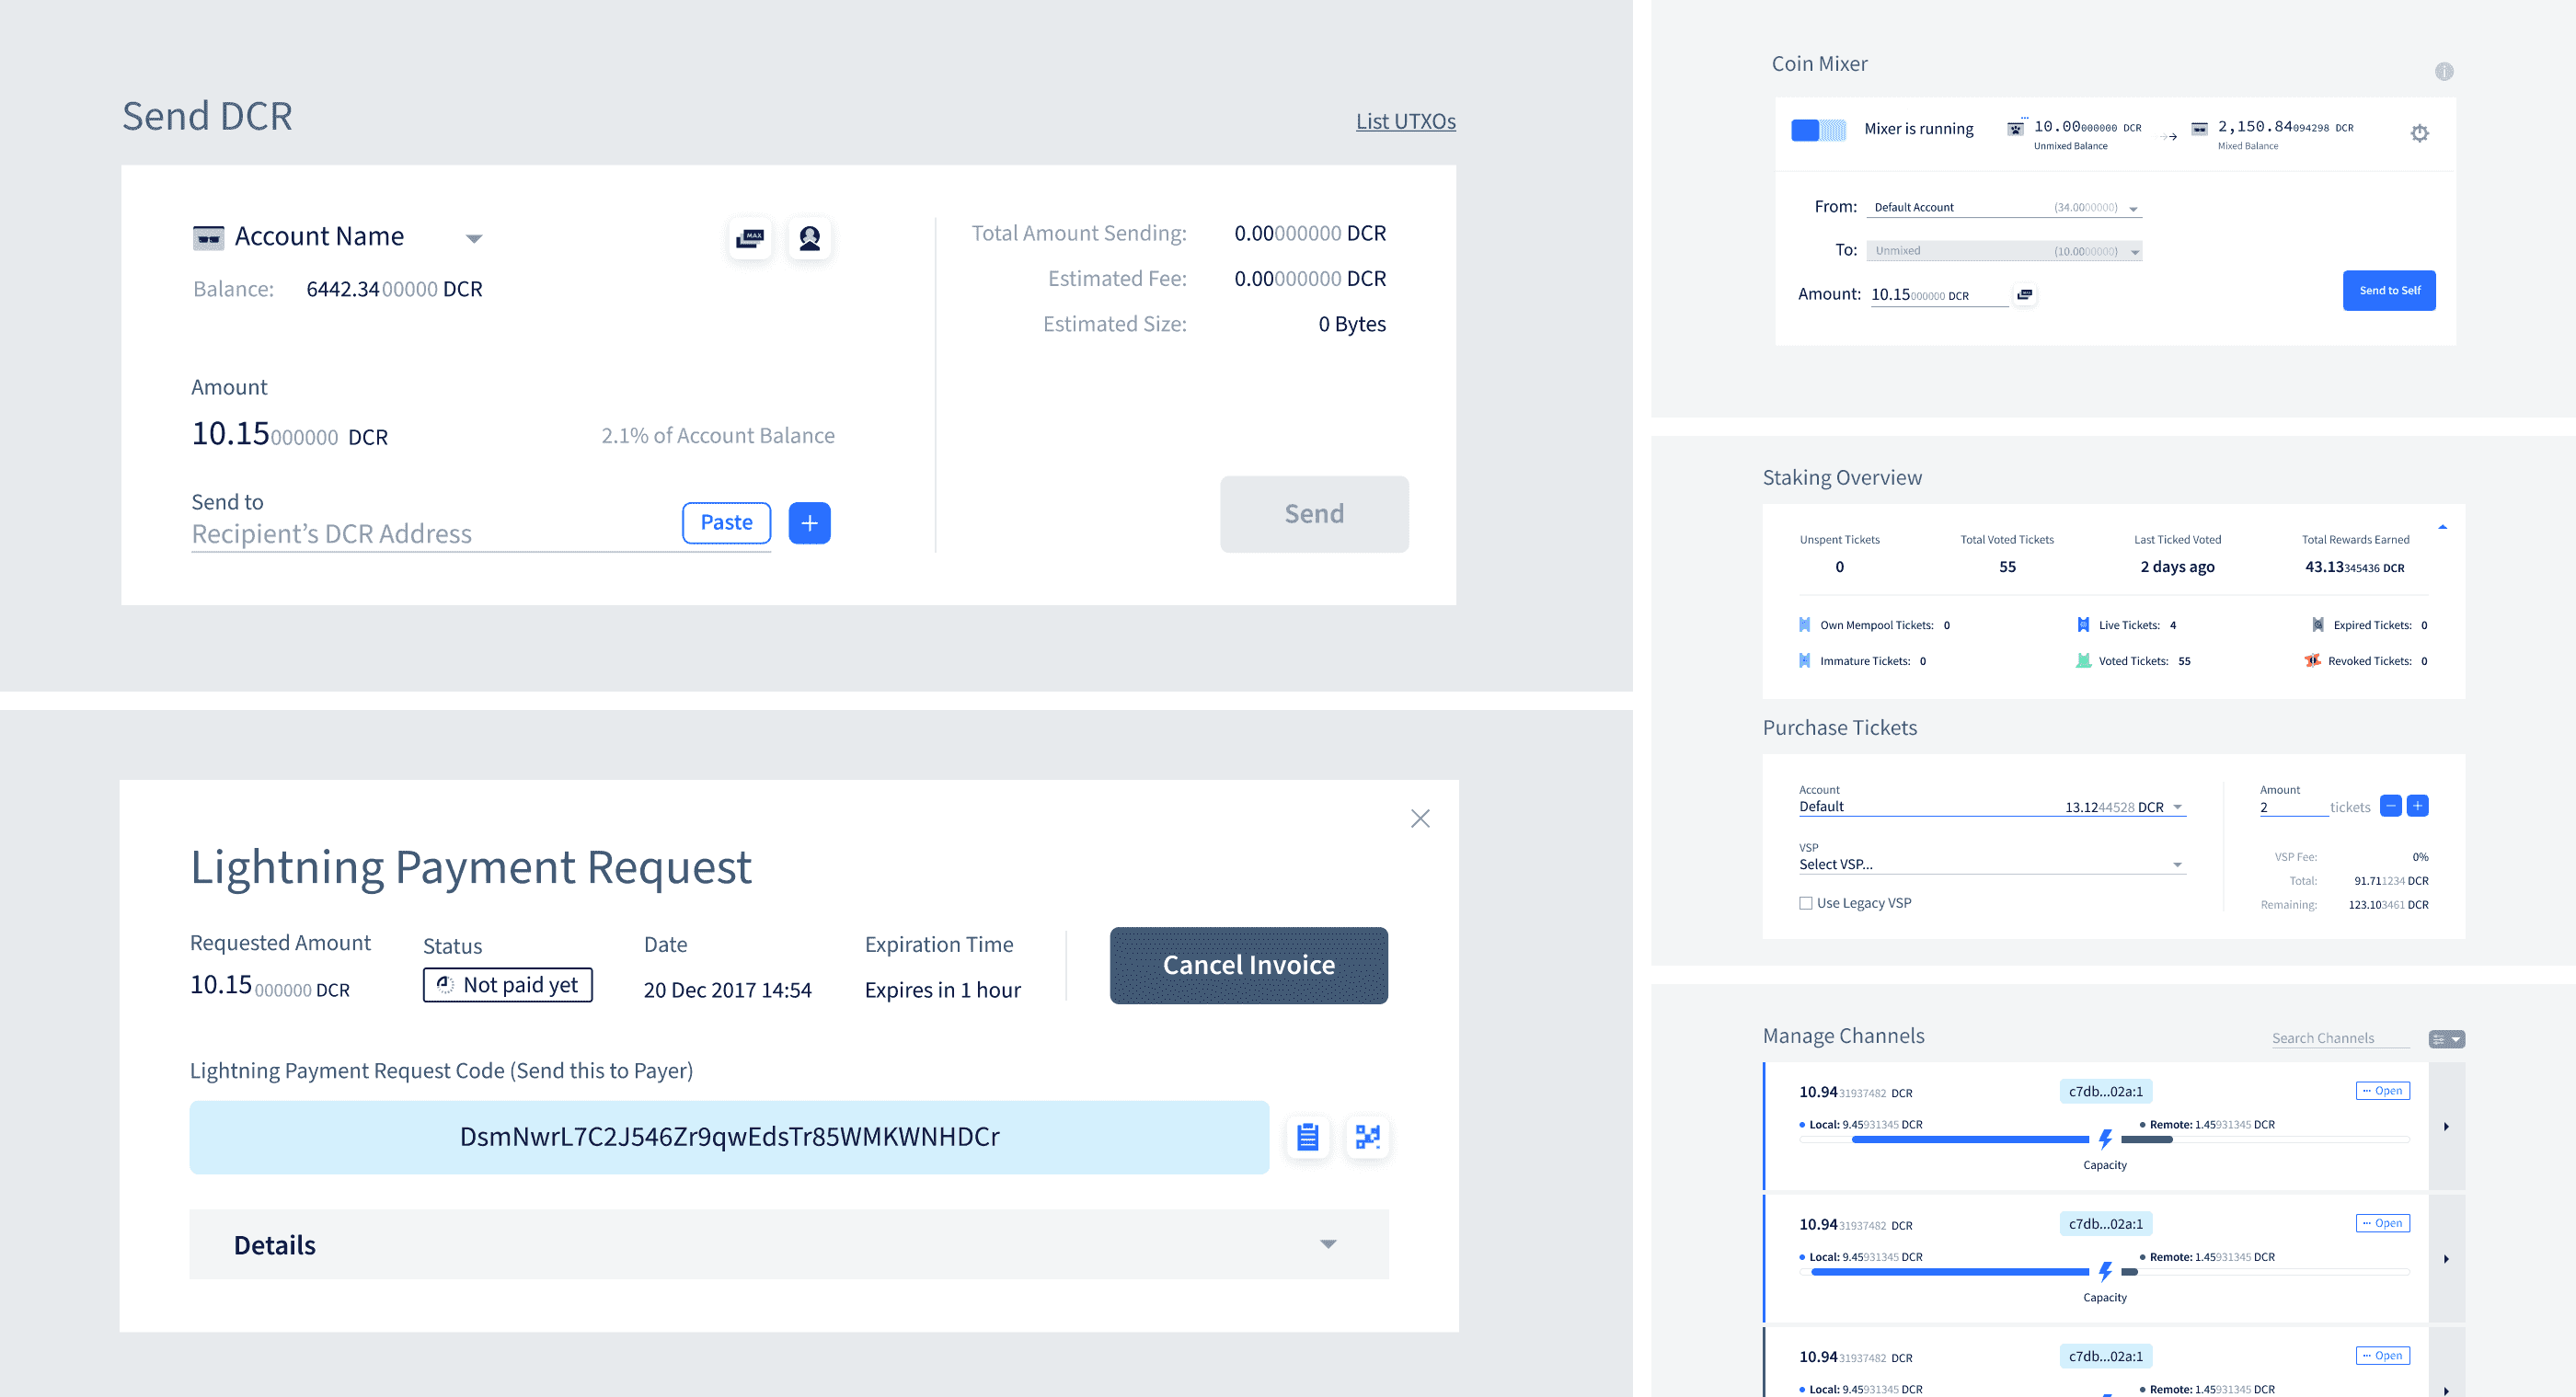Click the plus icon to add recipient
The width and height of the screenshot is (2576, 1397).
click(x=809, y=523)
